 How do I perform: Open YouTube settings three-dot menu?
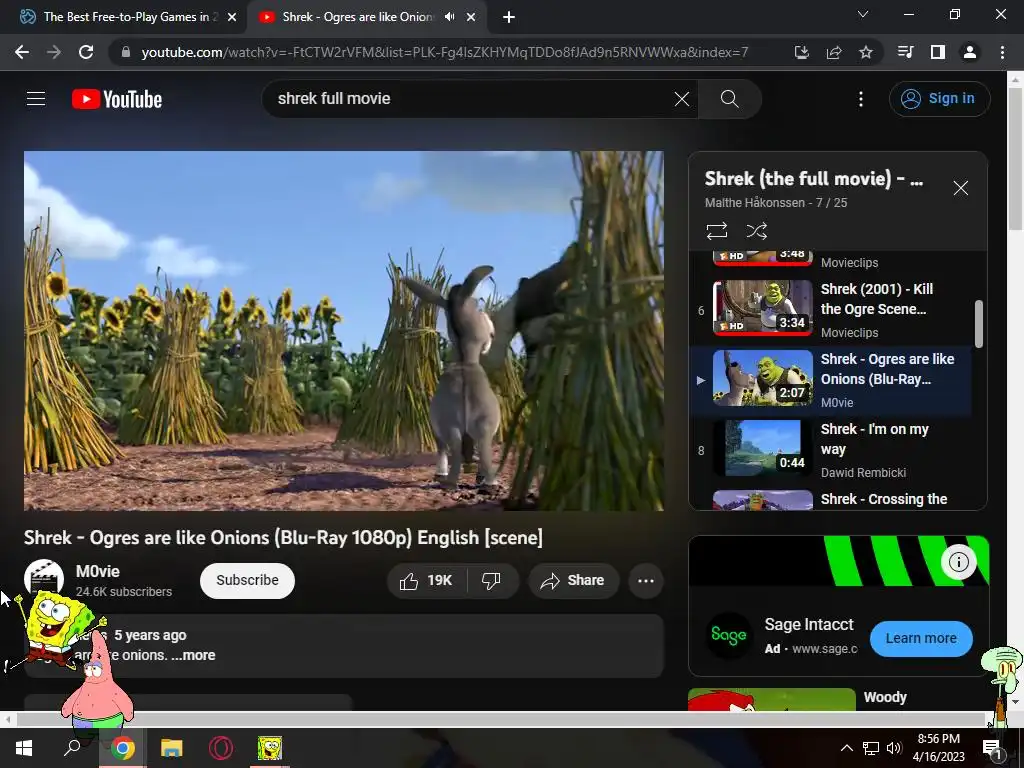[861, 99]
